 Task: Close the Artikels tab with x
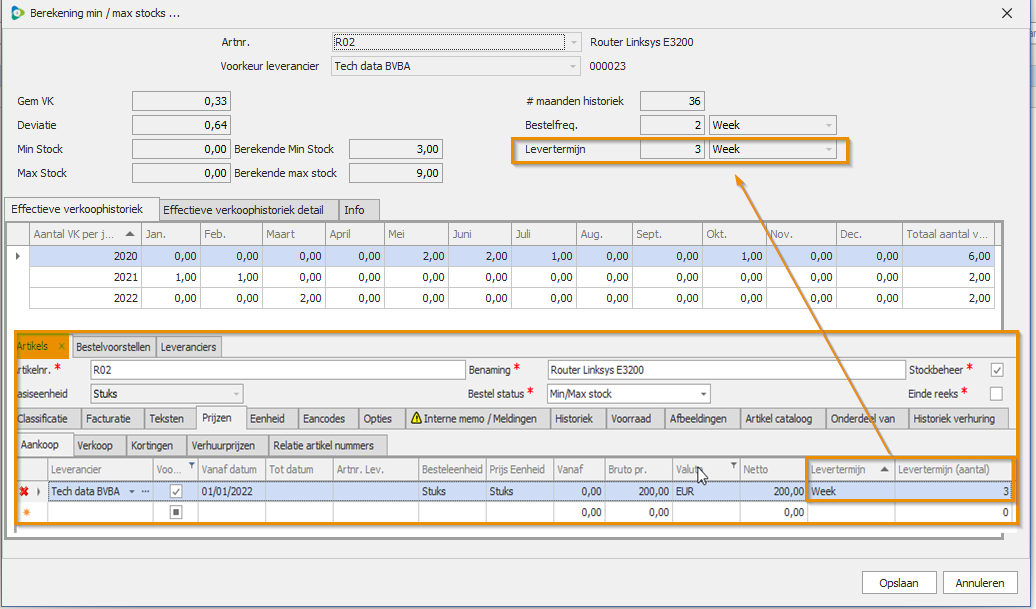60,347
